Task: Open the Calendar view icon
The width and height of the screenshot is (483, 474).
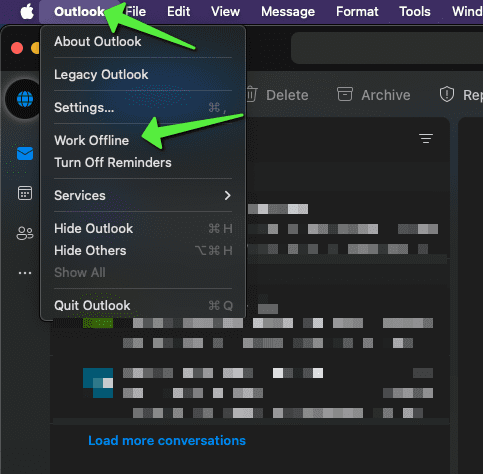Action: click(25, 193)
